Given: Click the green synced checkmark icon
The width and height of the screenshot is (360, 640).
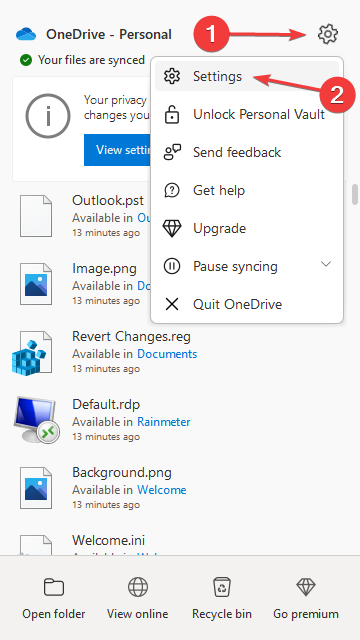Looking at the screenshot, I should pyautogui.click(x=26, y=60).
